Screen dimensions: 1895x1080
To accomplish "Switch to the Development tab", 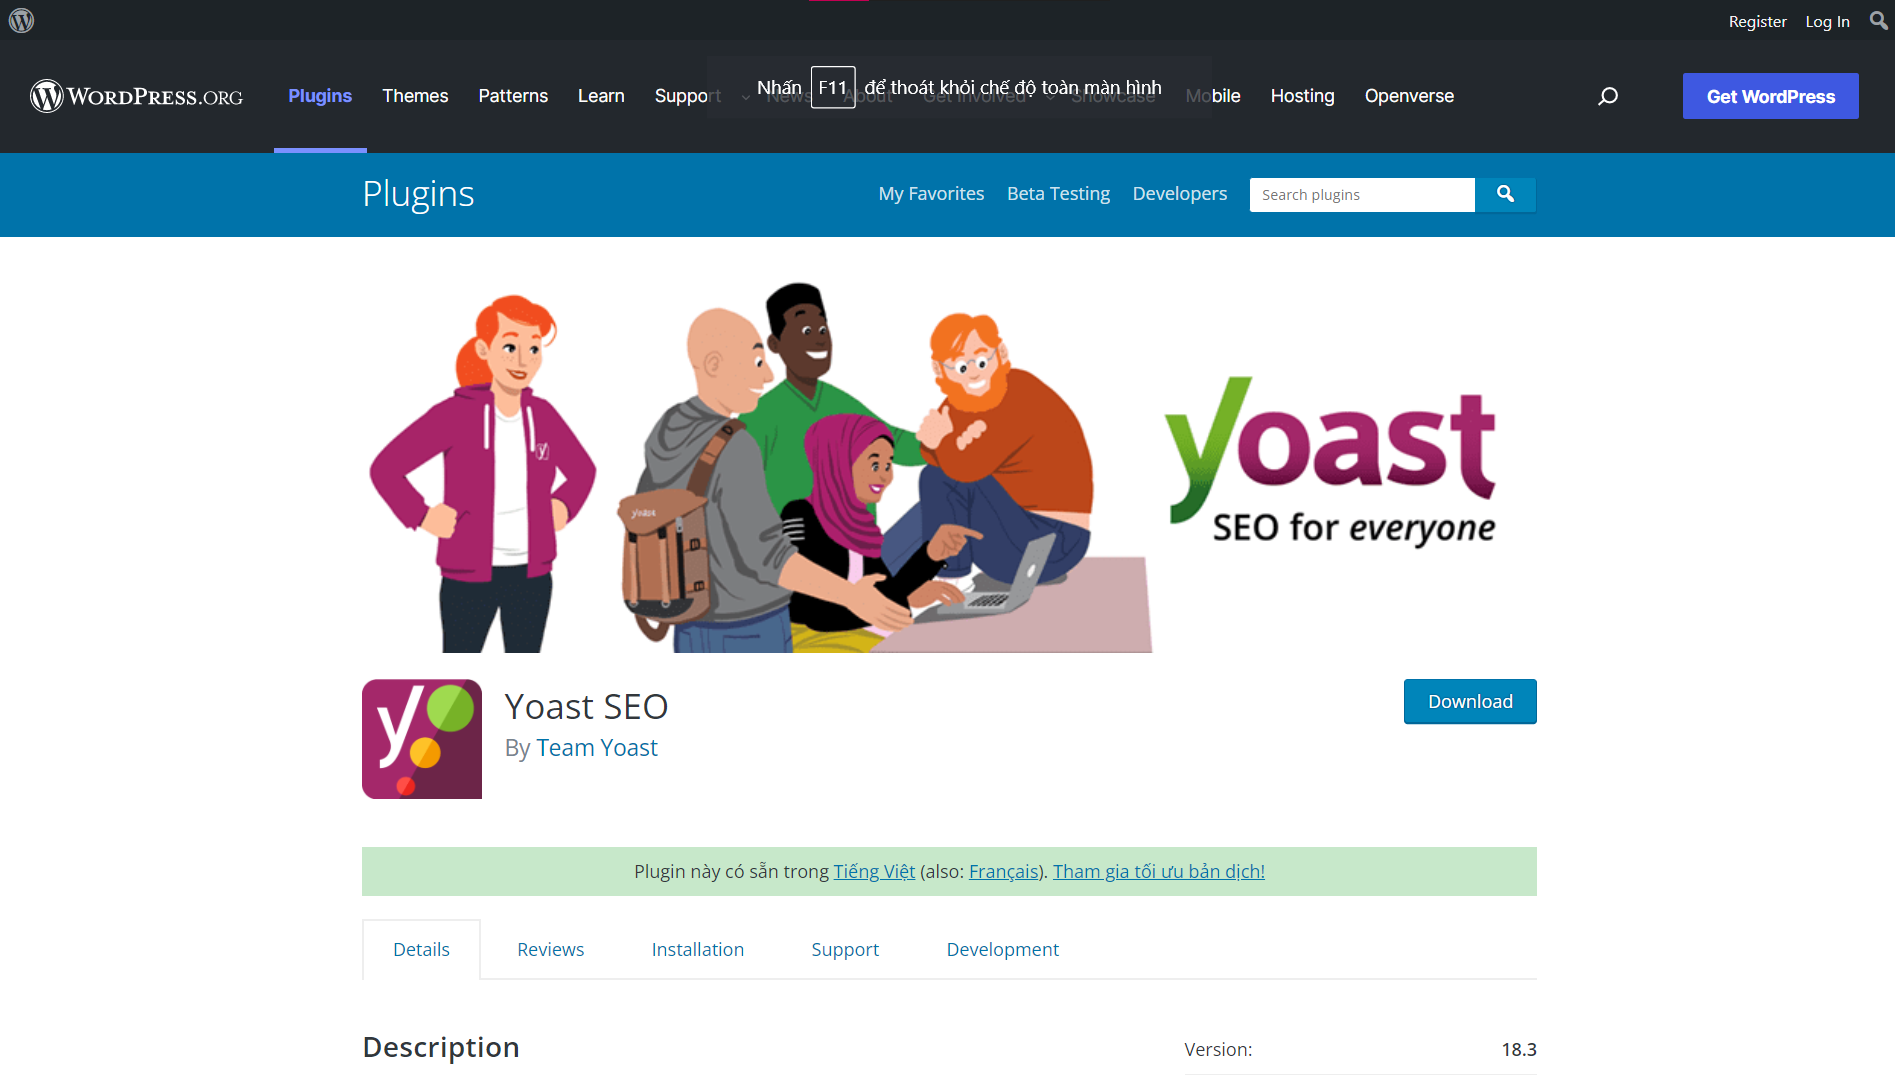I will click(1002, 949).
